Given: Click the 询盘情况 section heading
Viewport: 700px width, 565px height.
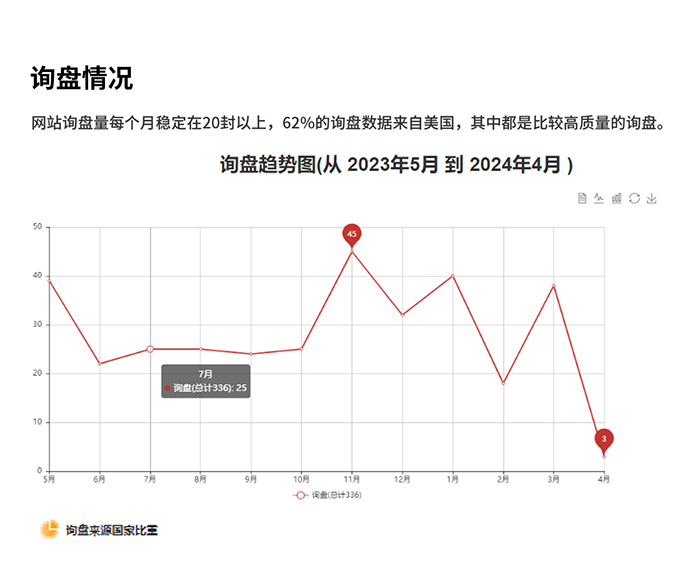Looking at the screenshot, I should 81,78.
